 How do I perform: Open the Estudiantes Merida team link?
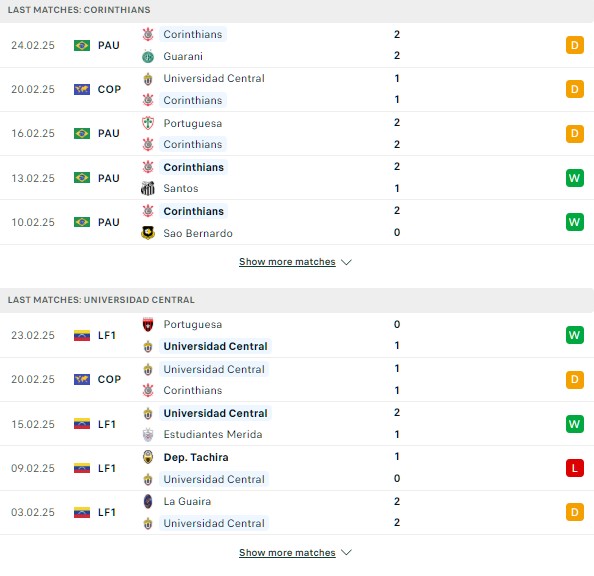pyautogui.click(x=213, y=434)
